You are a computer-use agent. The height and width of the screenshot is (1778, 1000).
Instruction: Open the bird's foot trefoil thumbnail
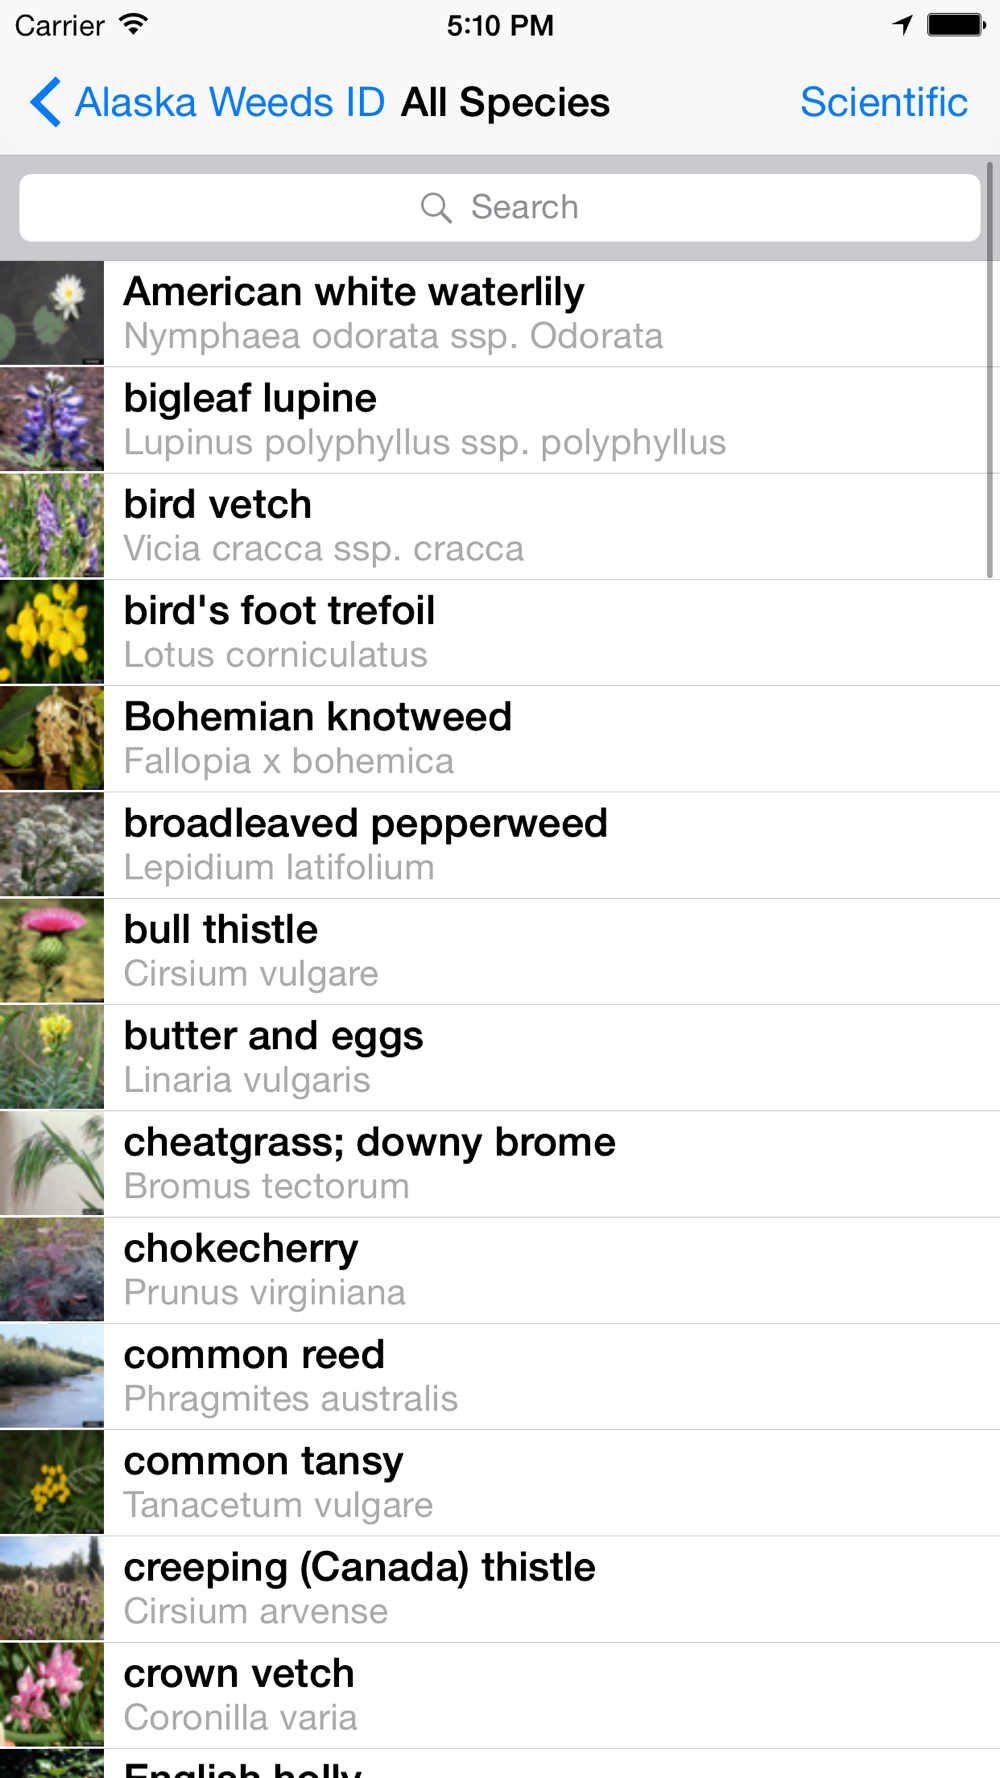(52, 632)
